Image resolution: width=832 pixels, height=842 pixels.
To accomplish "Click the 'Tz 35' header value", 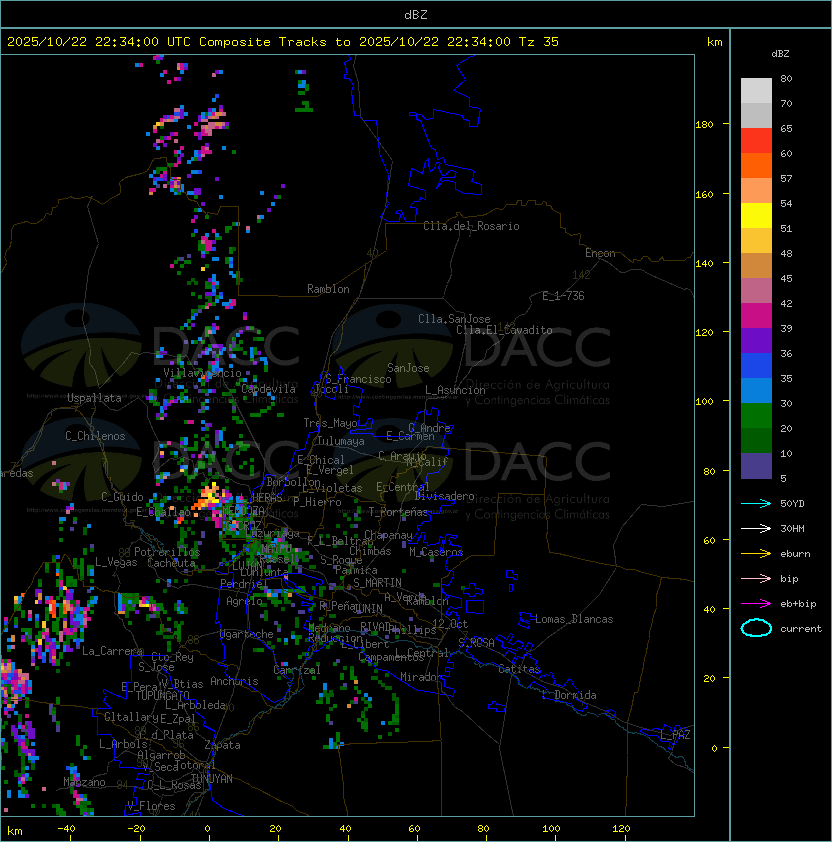I will pyautogui.click(x=539, y=42).
